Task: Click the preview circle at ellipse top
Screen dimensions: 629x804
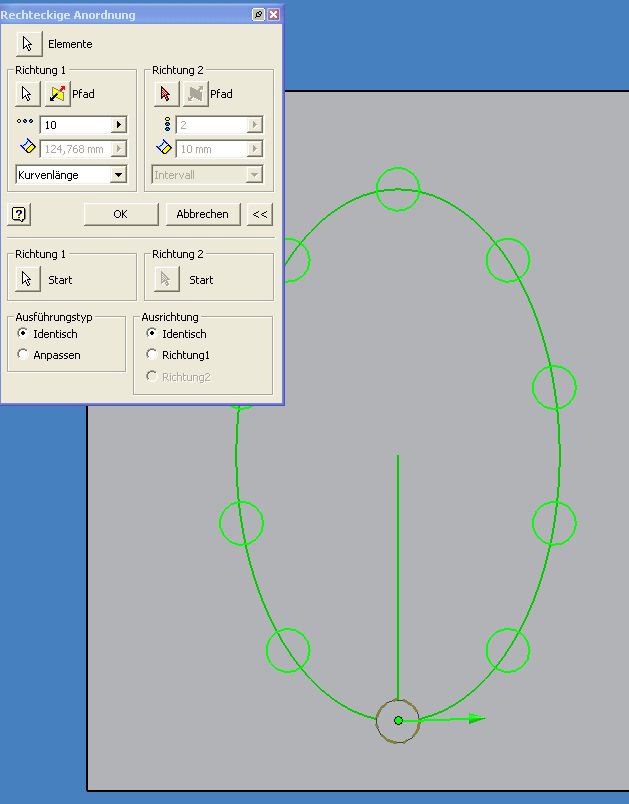Action: [x=398, y=189]
